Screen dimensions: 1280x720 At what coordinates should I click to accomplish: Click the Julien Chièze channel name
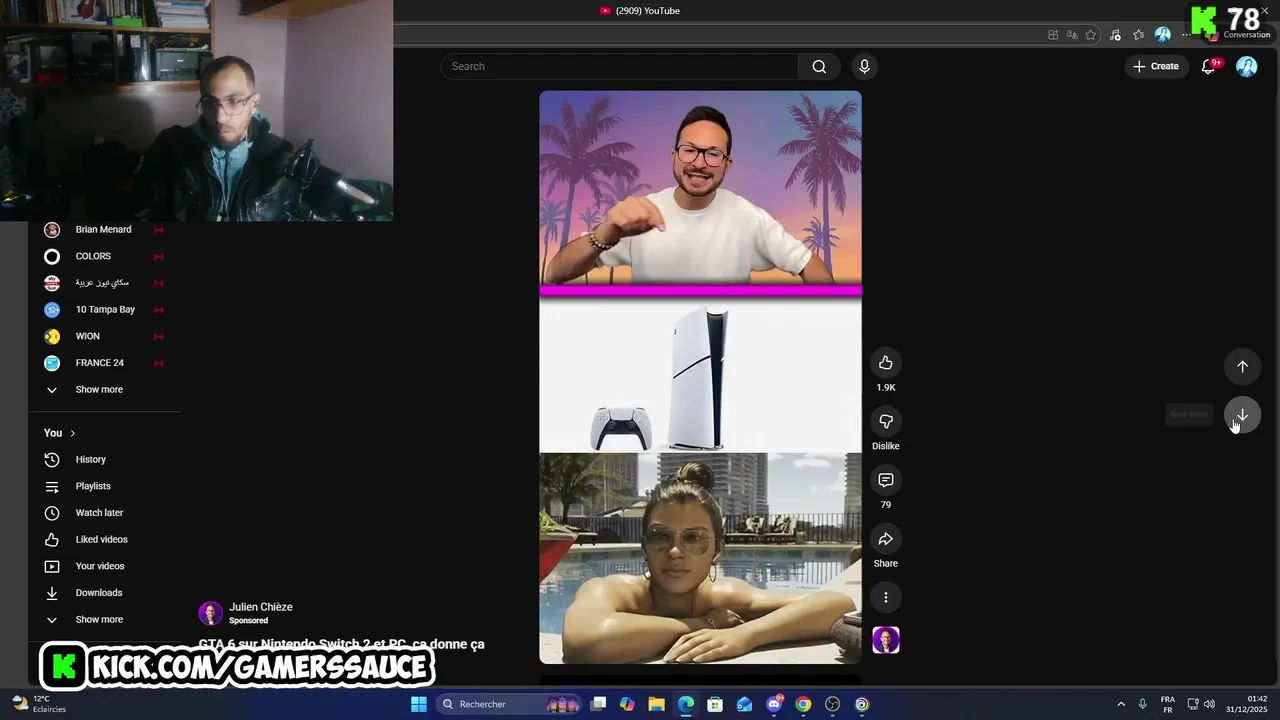pyautogui.click(x=260, y=607)
